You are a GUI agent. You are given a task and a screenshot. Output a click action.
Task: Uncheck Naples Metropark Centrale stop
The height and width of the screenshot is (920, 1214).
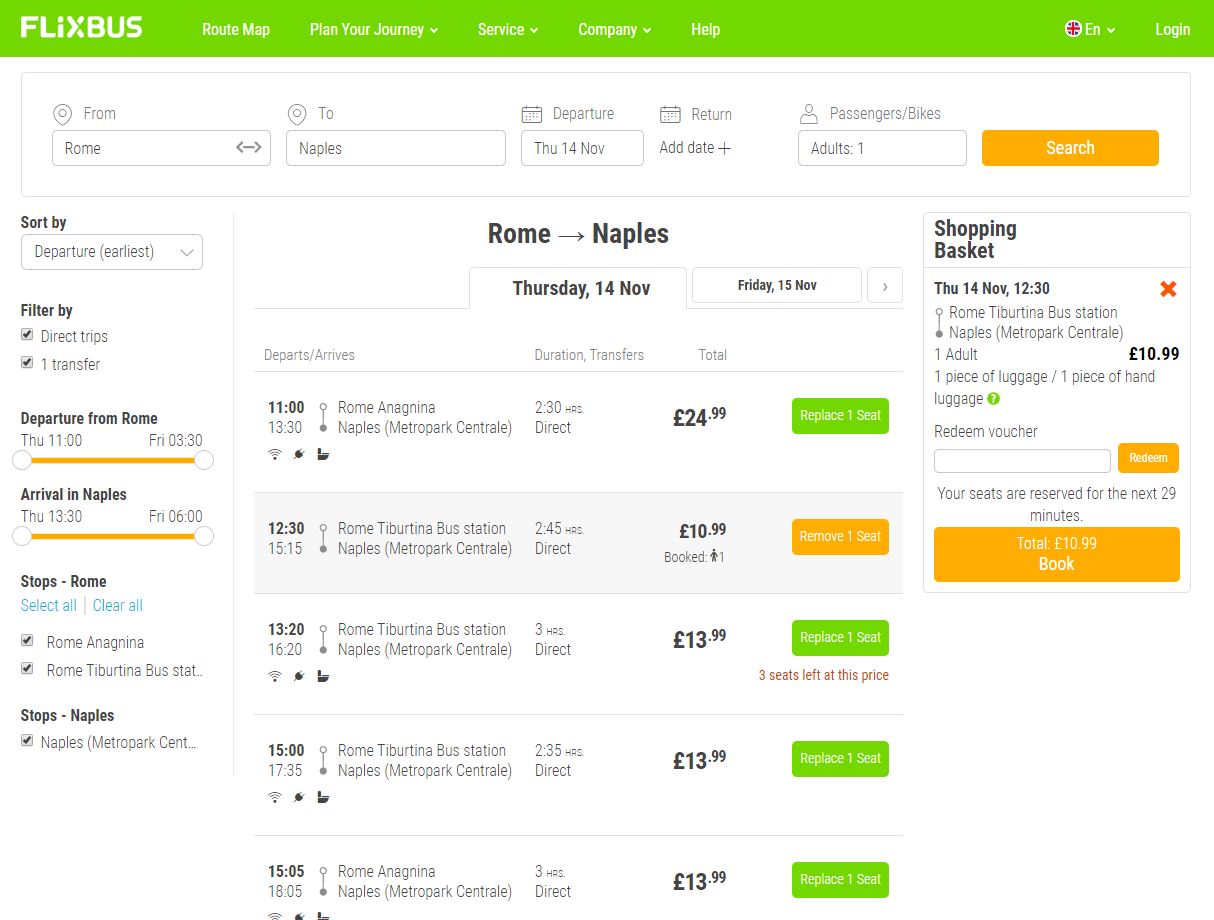(27, 741)
